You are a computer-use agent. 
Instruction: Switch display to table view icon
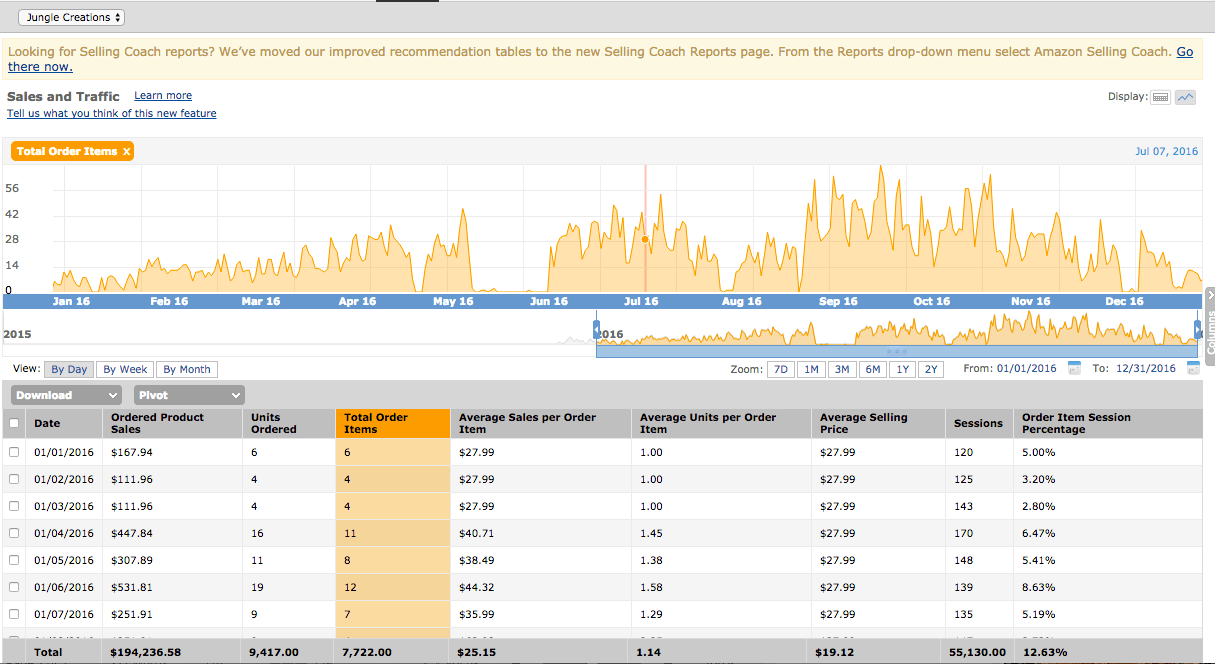[x=1160, y=97]
